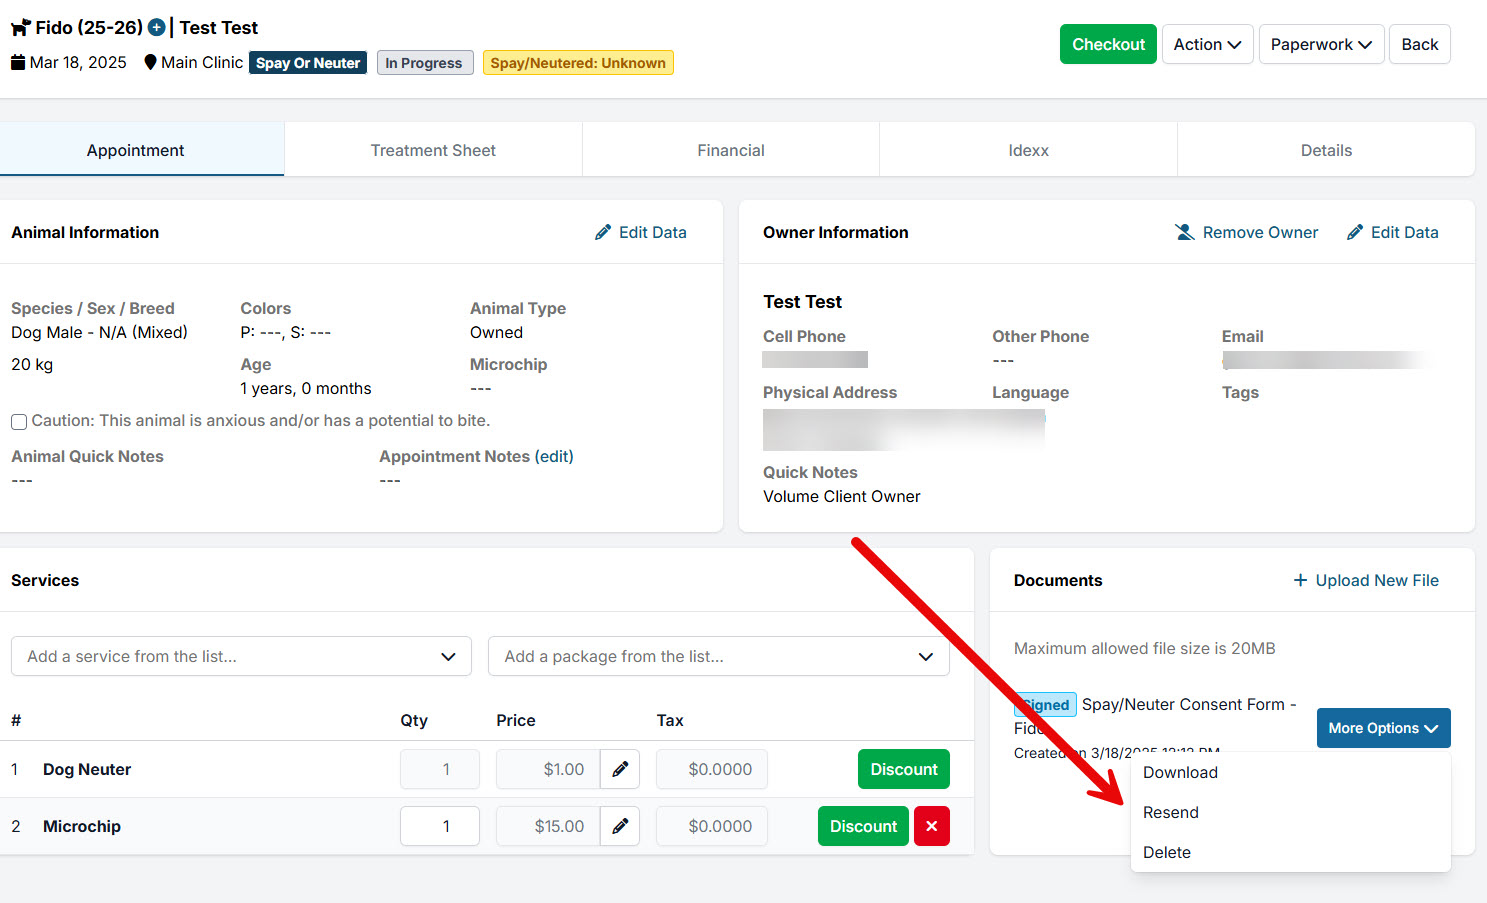Choose Download from the document menu
This screenshot has width=1487, height=903.
tap(1180, 772)
